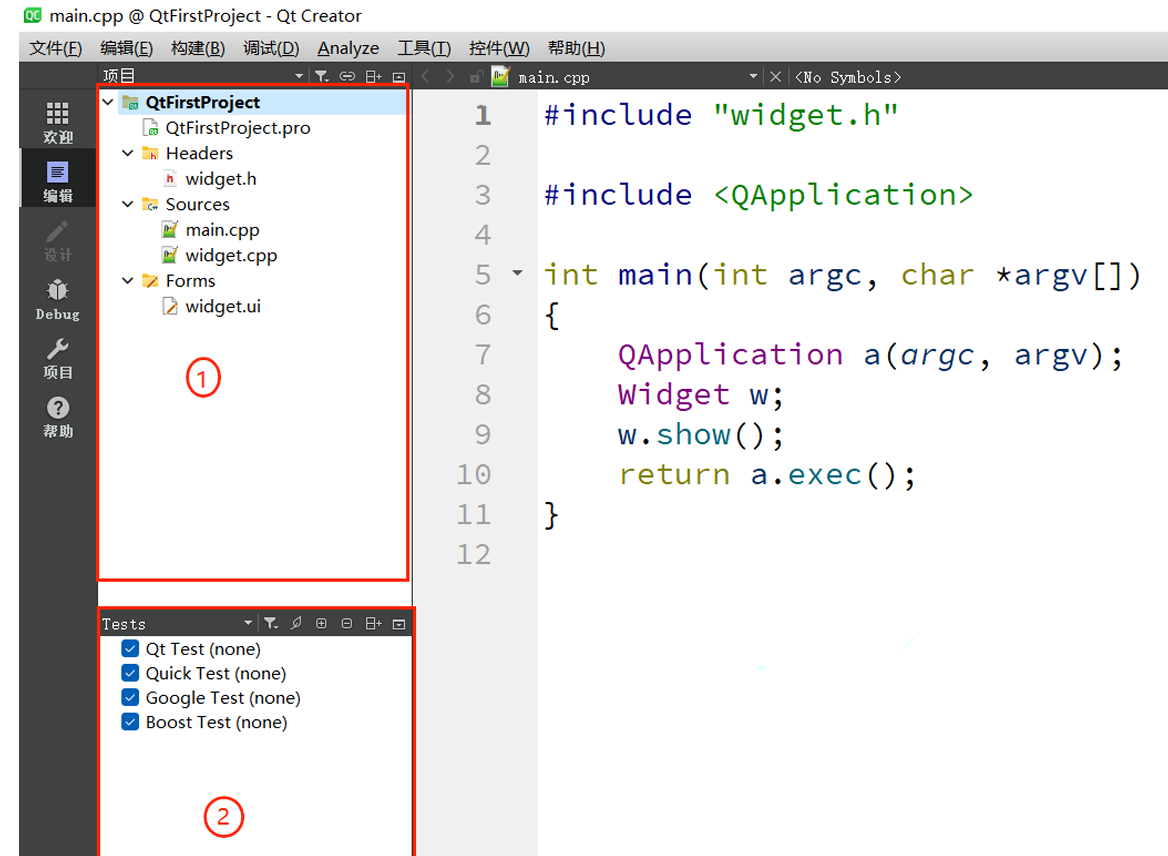1168x856 pixels.
Task: Click the "widget.h" include string
Action: 805,115
